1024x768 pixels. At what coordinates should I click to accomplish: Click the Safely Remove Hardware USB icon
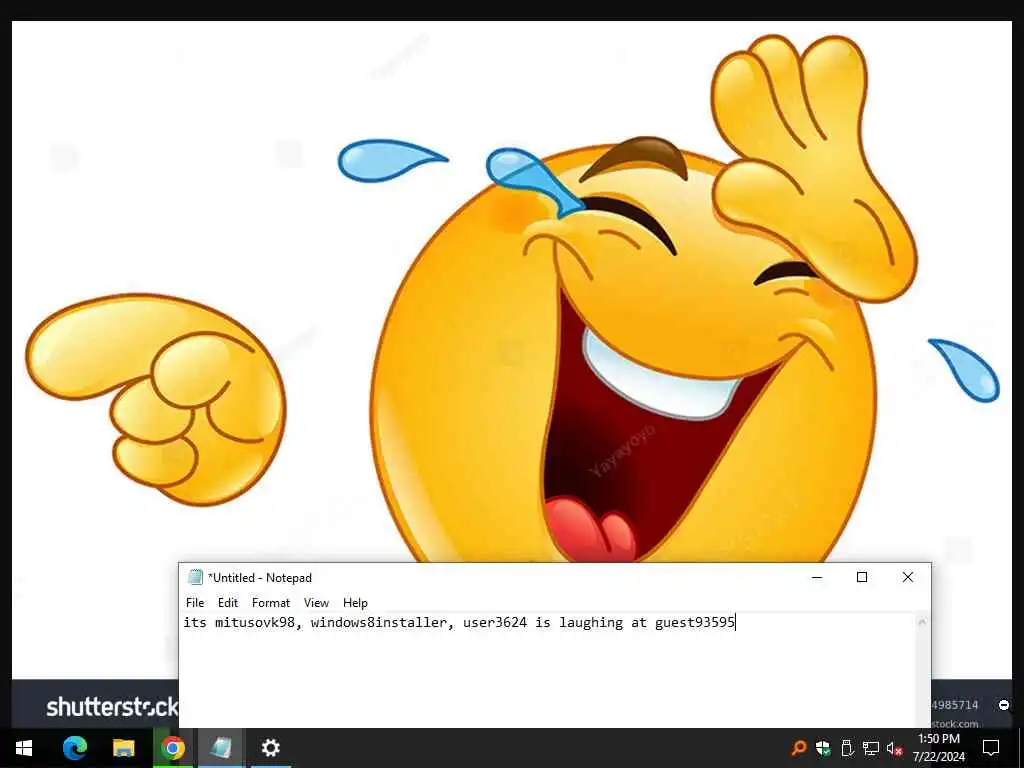coord(846,748)
